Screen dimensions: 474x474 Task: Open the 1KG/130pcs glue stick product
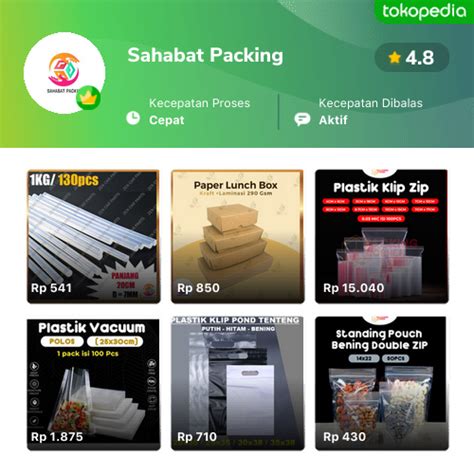pyautogui.click(x=93, y=236)
